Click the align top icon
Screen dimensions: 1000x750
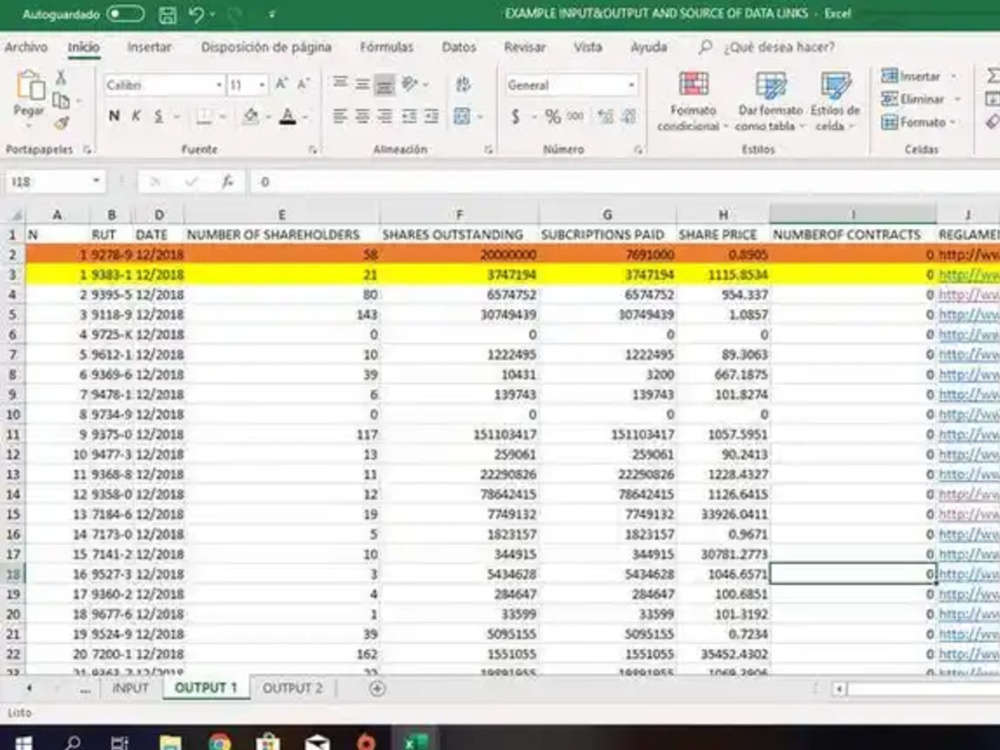pos(340,84)
